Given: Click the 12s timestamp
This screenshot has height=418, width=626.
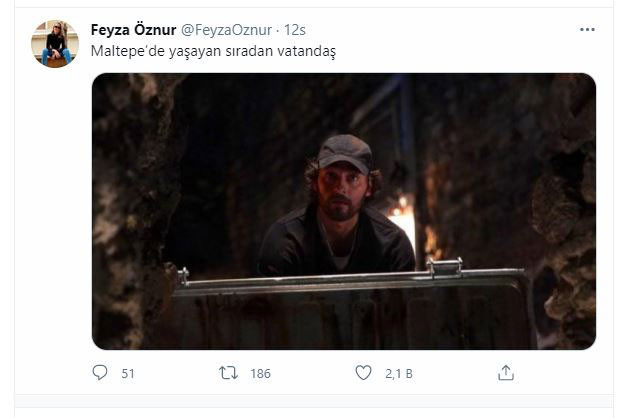Looking at the screenshot, I should click(296, 29).
